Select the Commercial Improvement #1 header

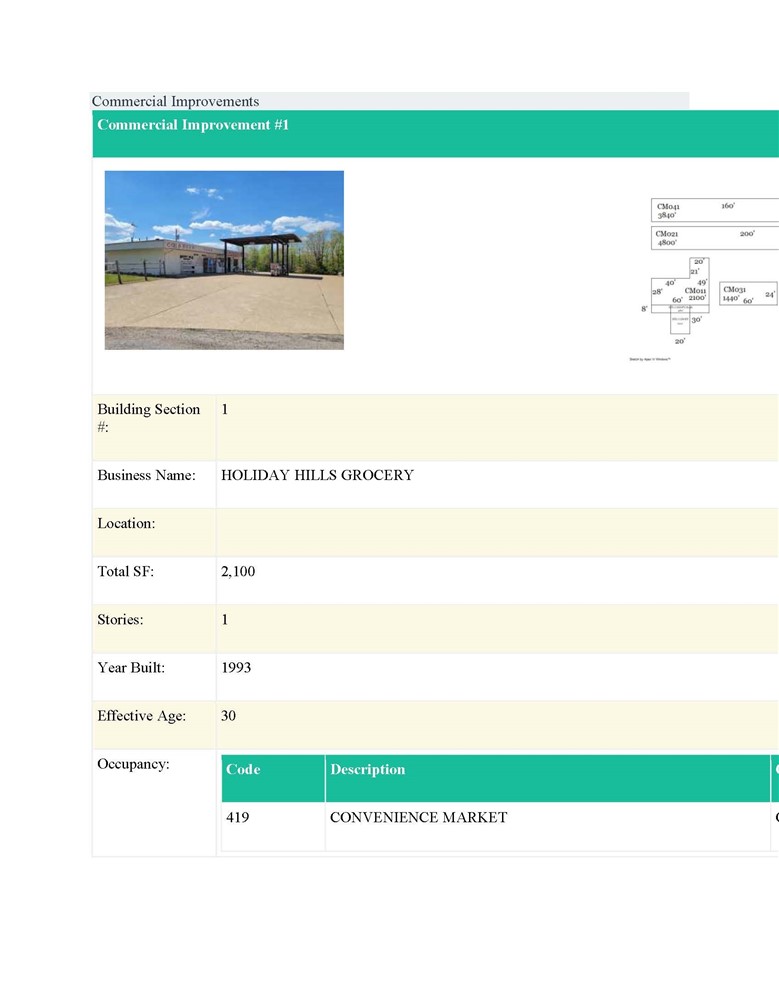(x=193, y=125)
